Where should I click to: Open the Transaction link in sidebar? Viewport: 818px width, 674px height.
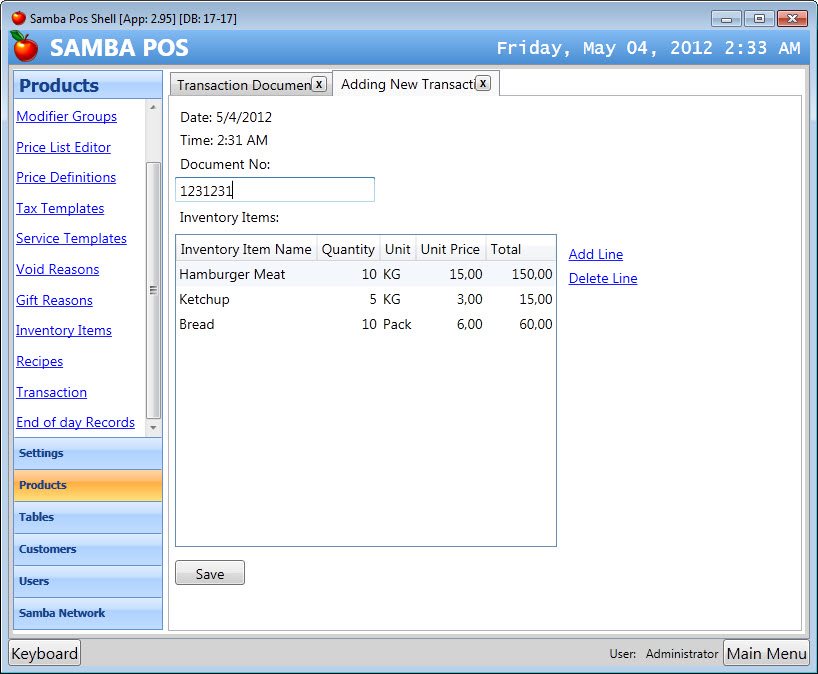[x=52, y=392]
